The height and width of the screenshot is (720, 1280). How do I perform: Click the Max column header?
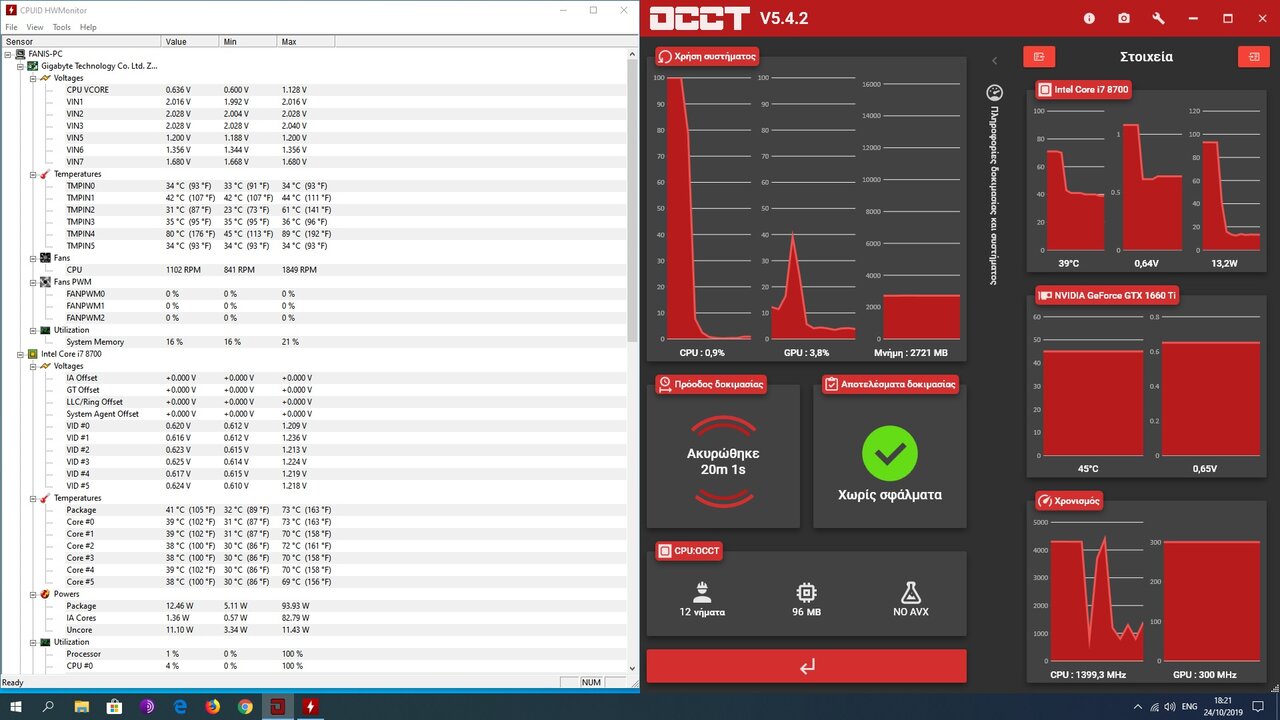pos(306,41)
